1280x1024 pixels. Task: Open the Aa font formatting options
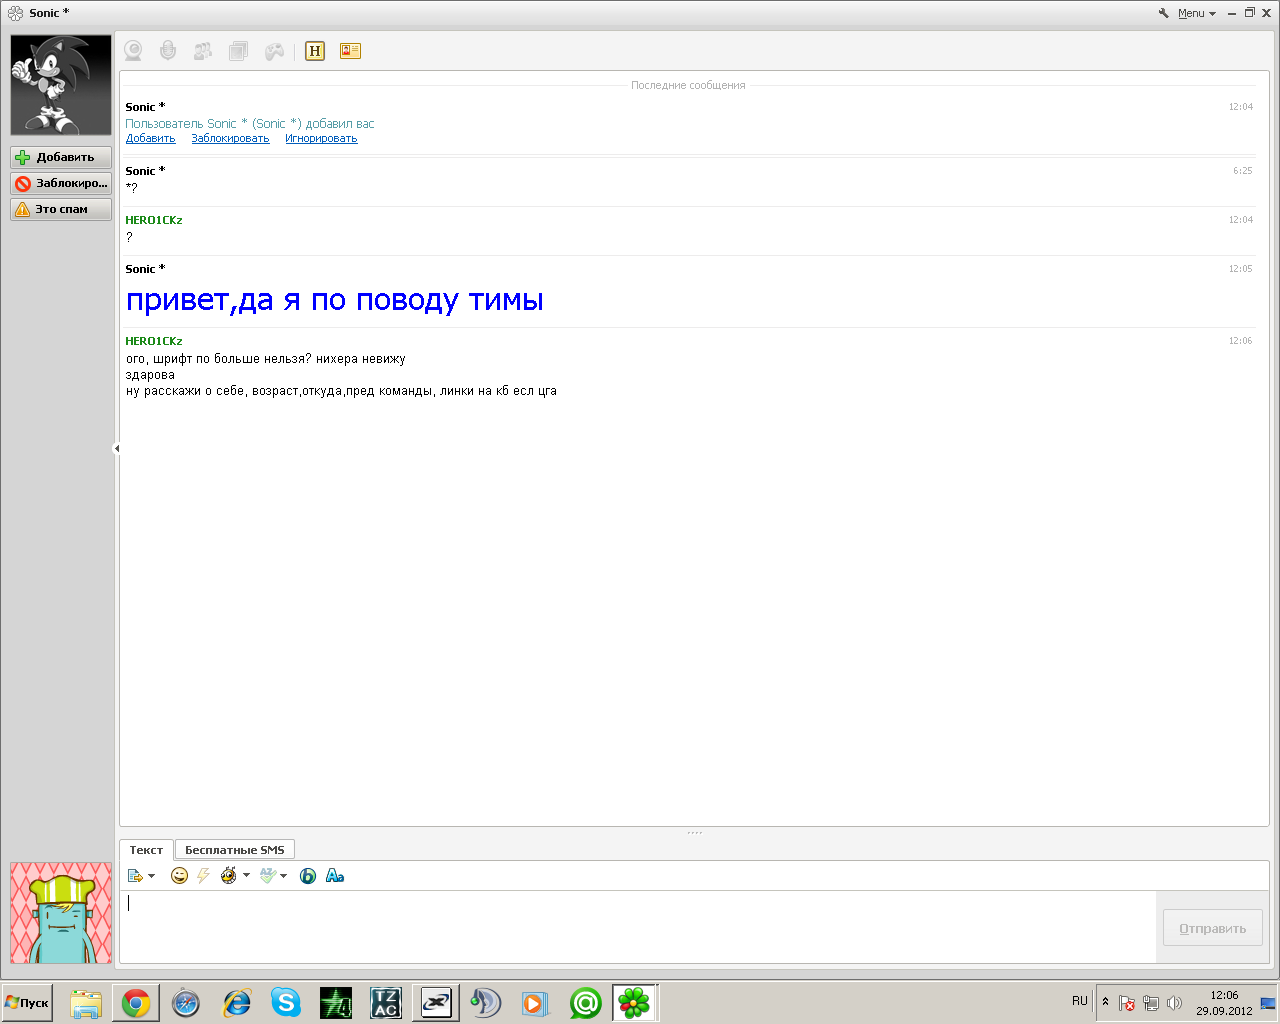(335, 876)
